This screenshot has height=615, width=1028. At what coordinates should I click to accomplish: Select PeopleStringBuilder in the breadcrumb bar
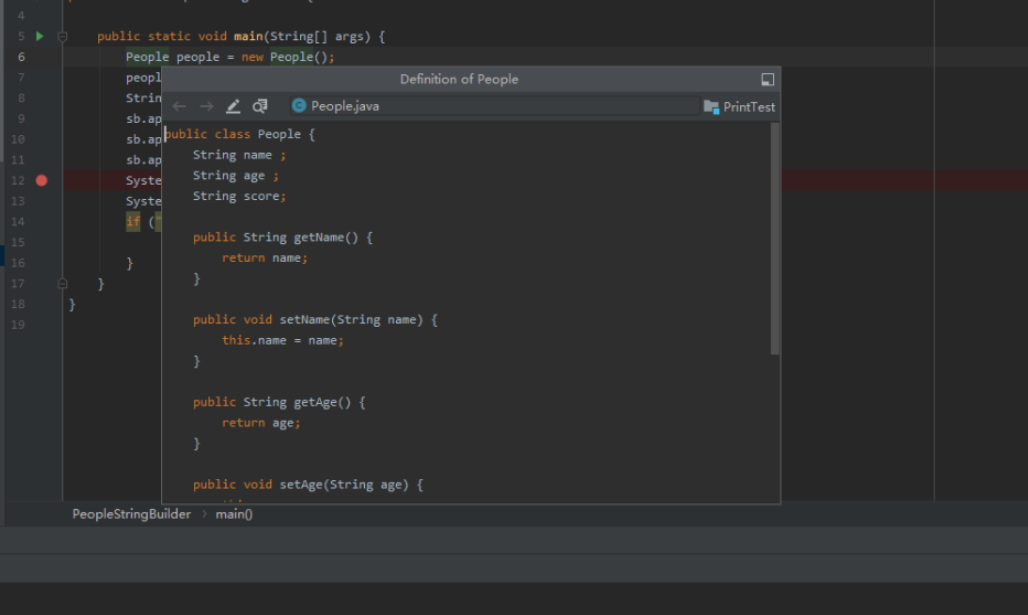pyautogui.click(x=131, y=514)
